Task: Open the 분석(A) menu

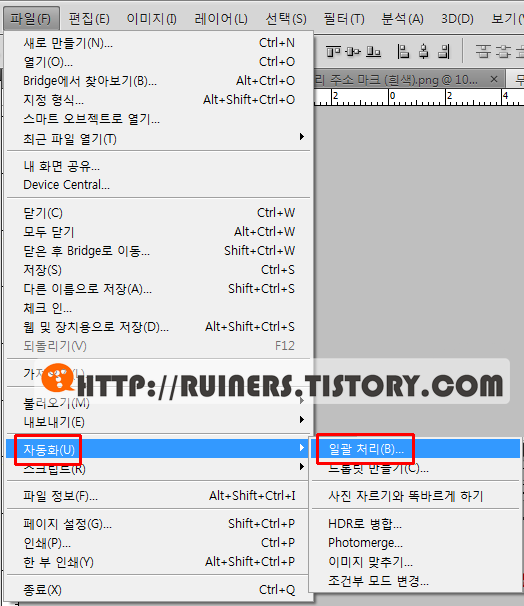Action: click(x=402, y=19)
